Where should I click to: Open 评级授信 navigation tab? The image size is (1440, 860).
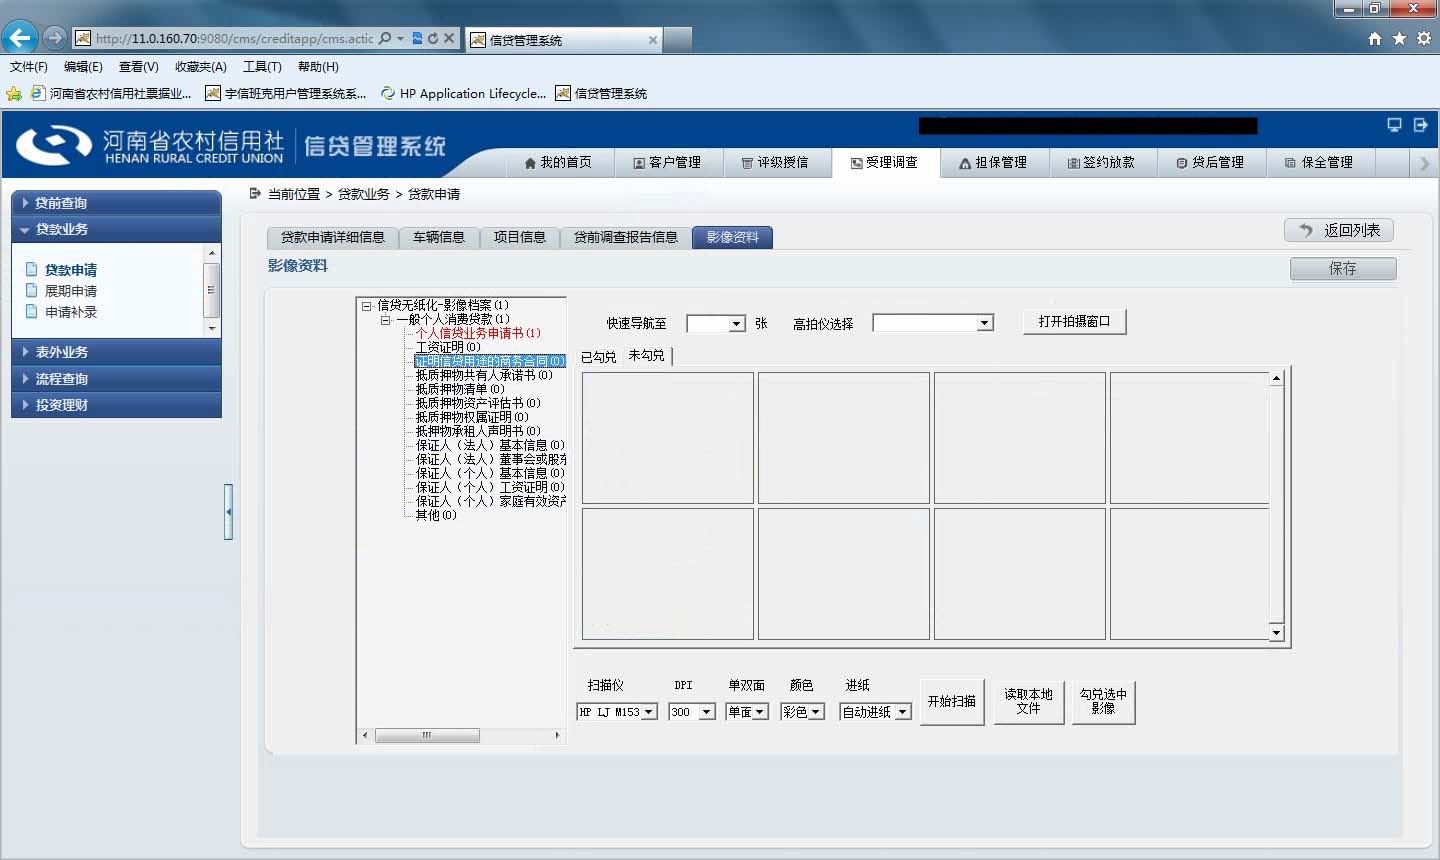pos(776,162)
